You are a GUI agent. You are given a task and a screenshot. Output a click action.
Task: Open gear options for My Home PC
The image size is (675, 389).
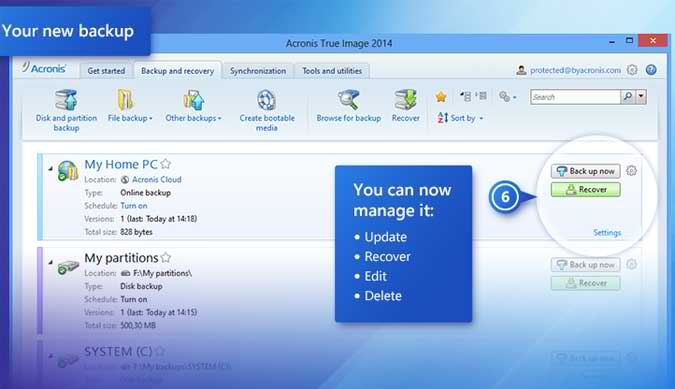[x=632, y=171]
